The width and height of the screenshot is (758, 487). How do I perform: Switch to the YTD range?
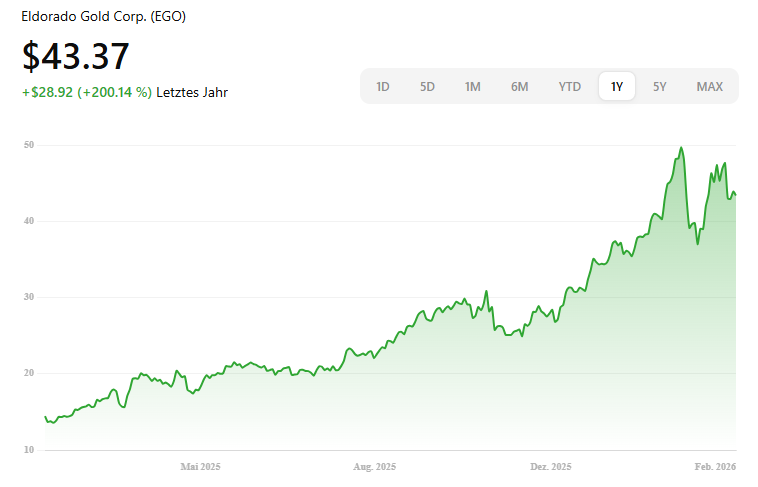click(569, 87)
